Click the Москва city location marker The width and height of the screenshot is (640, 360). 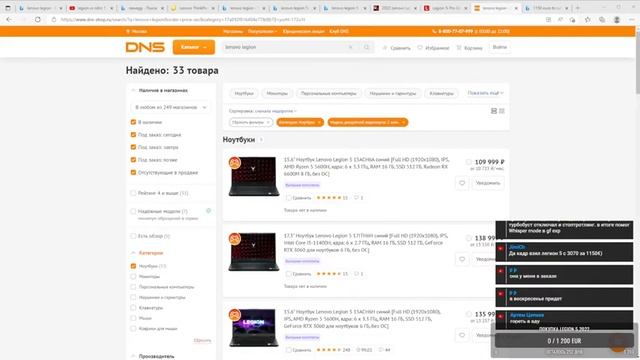coord(136,31)
